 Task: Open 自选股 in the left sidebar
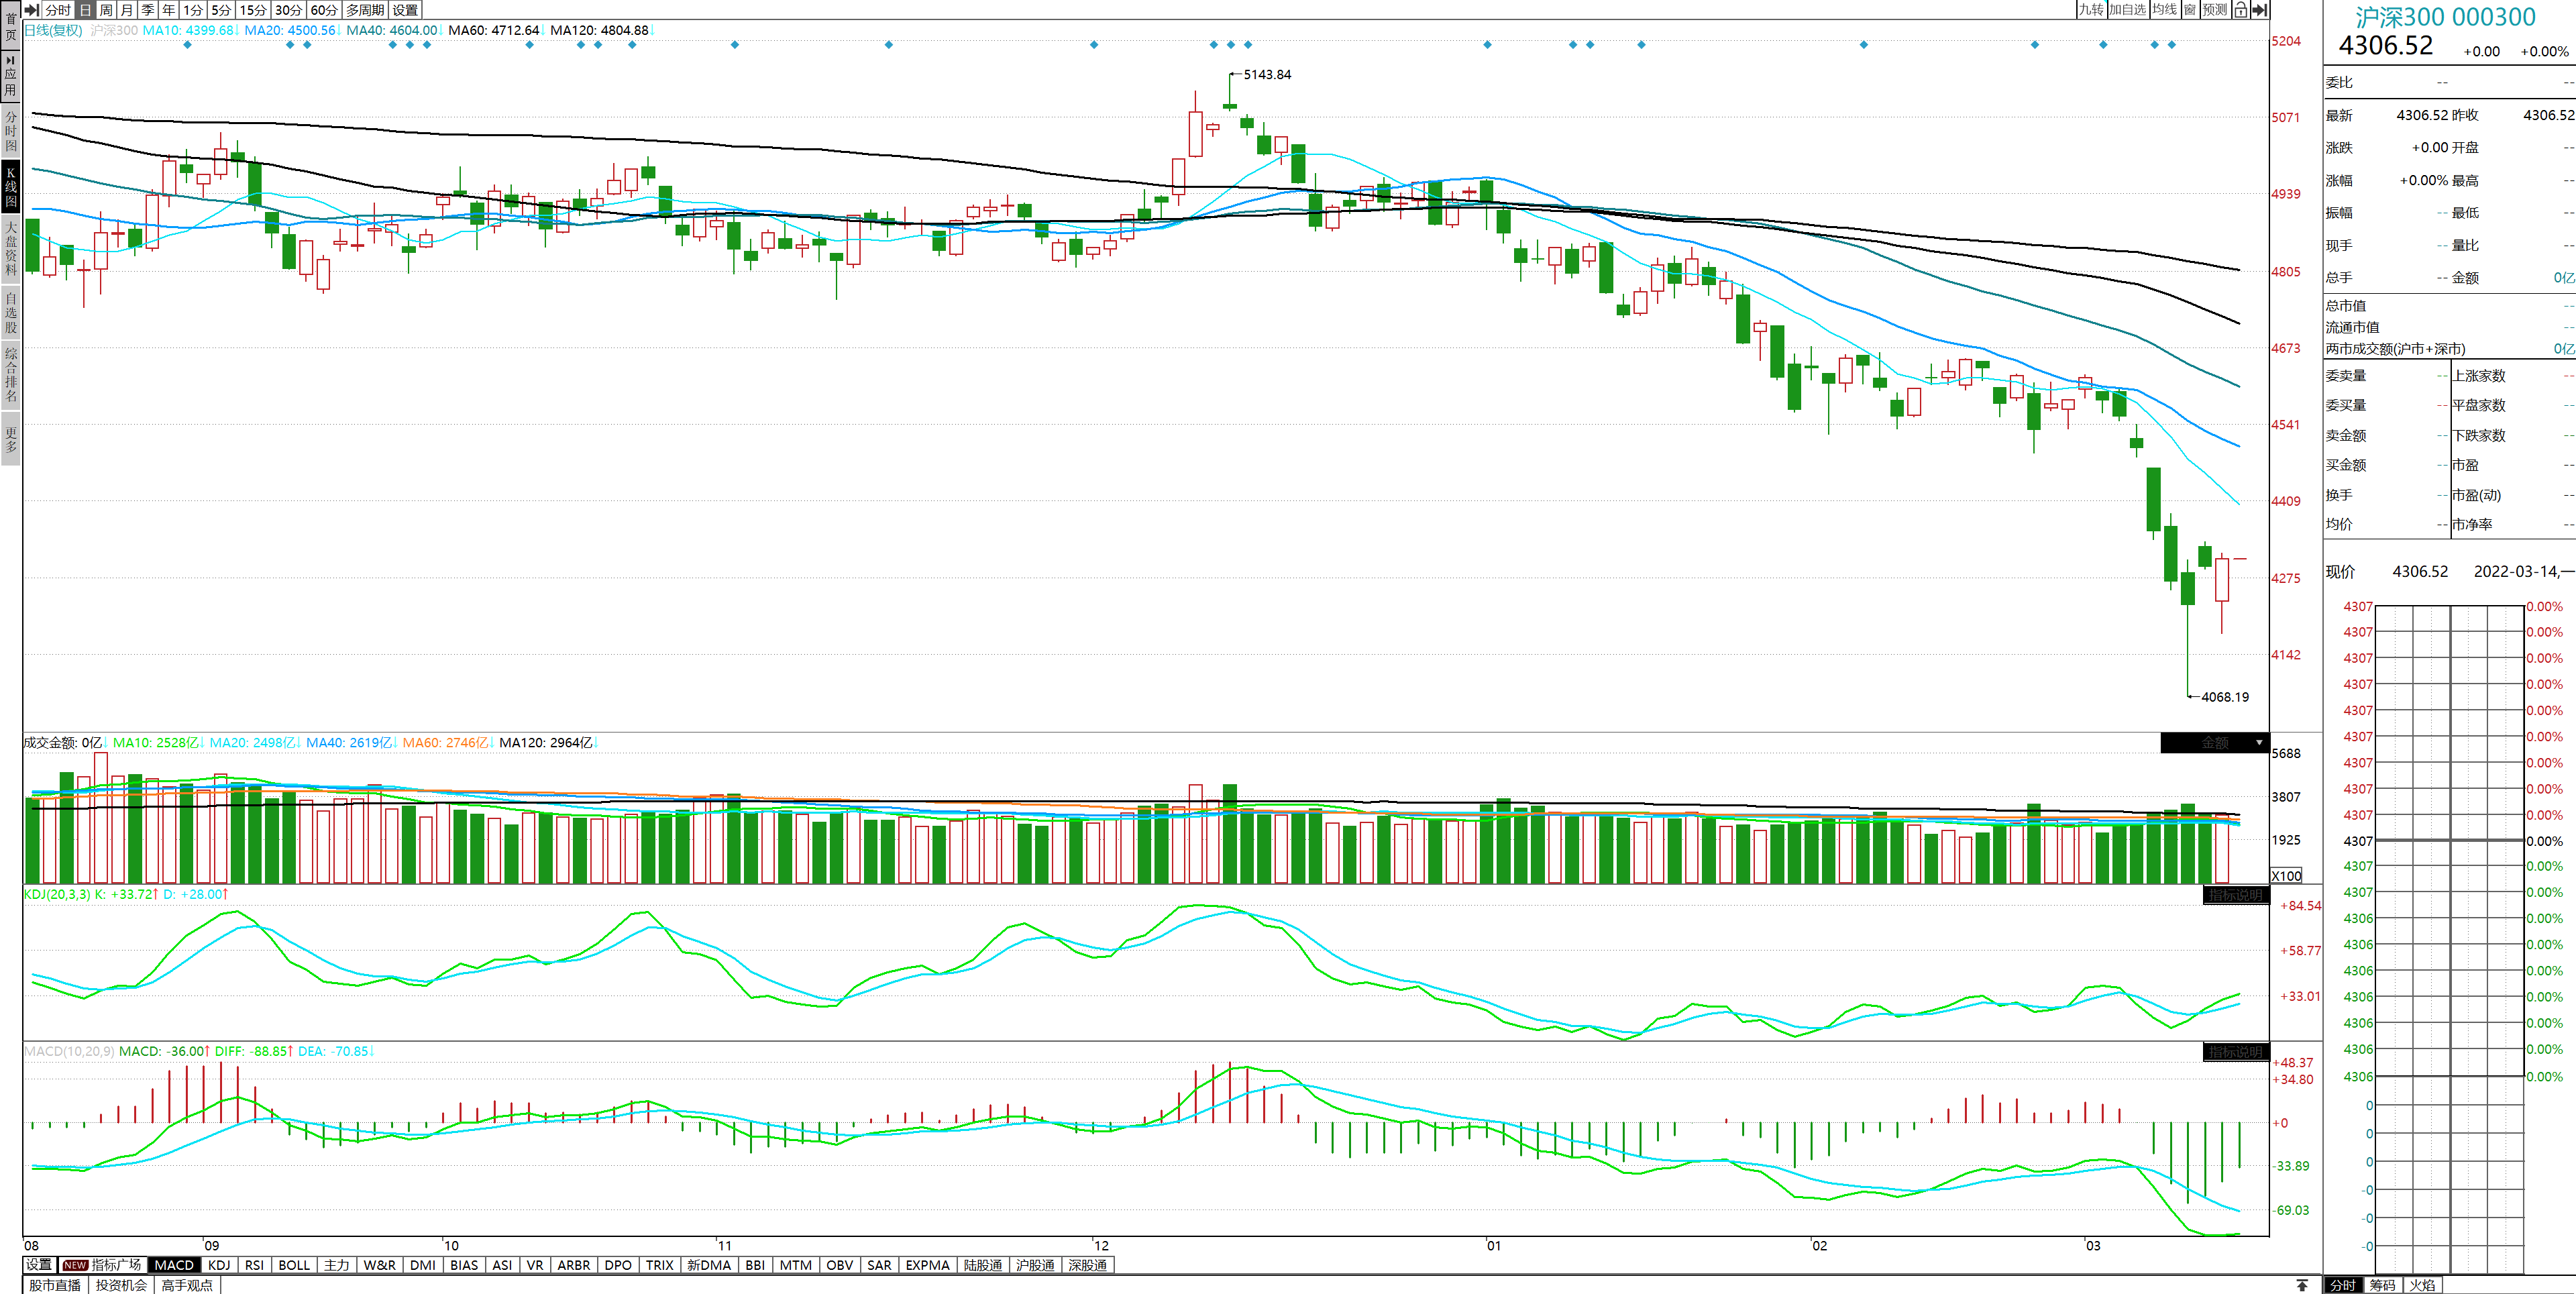click(x=10, y=312)
